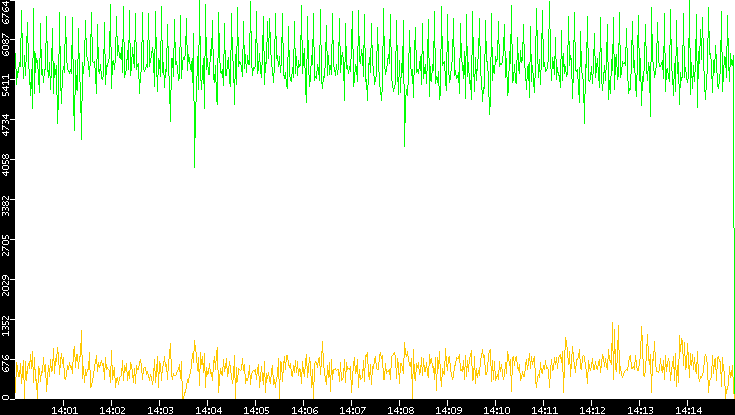Click the green line's deepest dip before 14:04
Image resolution: width=735 pixels, height=415 pixels.
click(195, 167)
